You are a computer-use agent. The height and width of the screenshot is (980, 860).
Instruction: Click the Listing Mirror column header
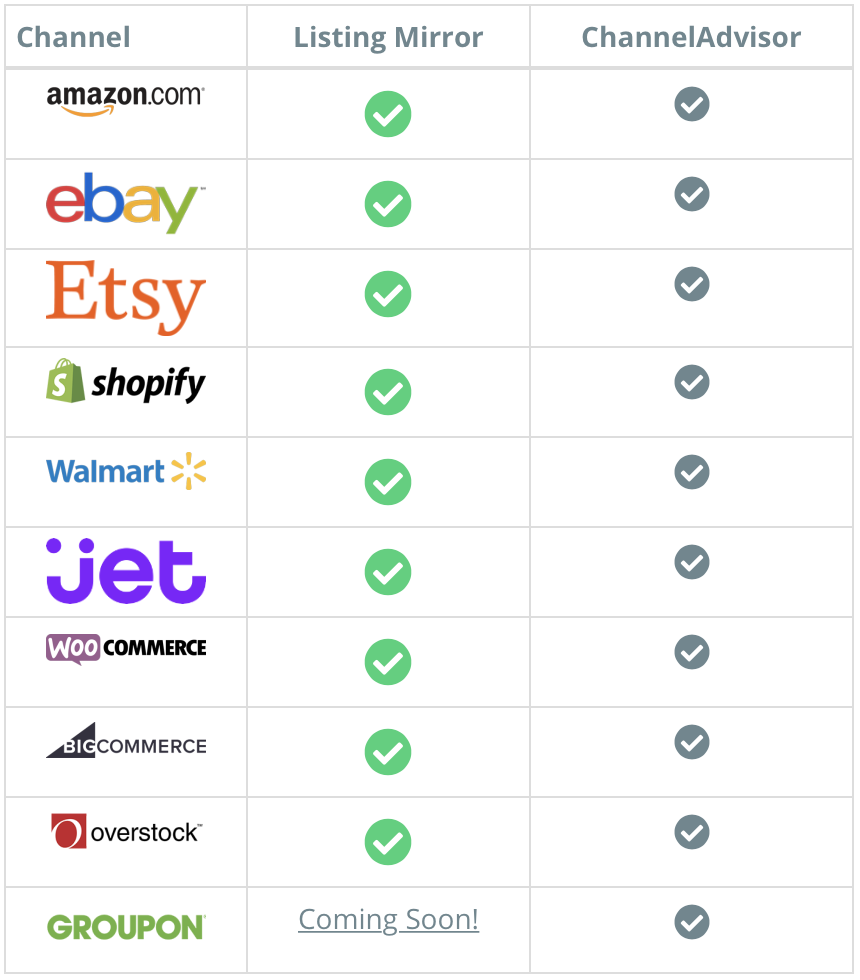click(388, 37)
